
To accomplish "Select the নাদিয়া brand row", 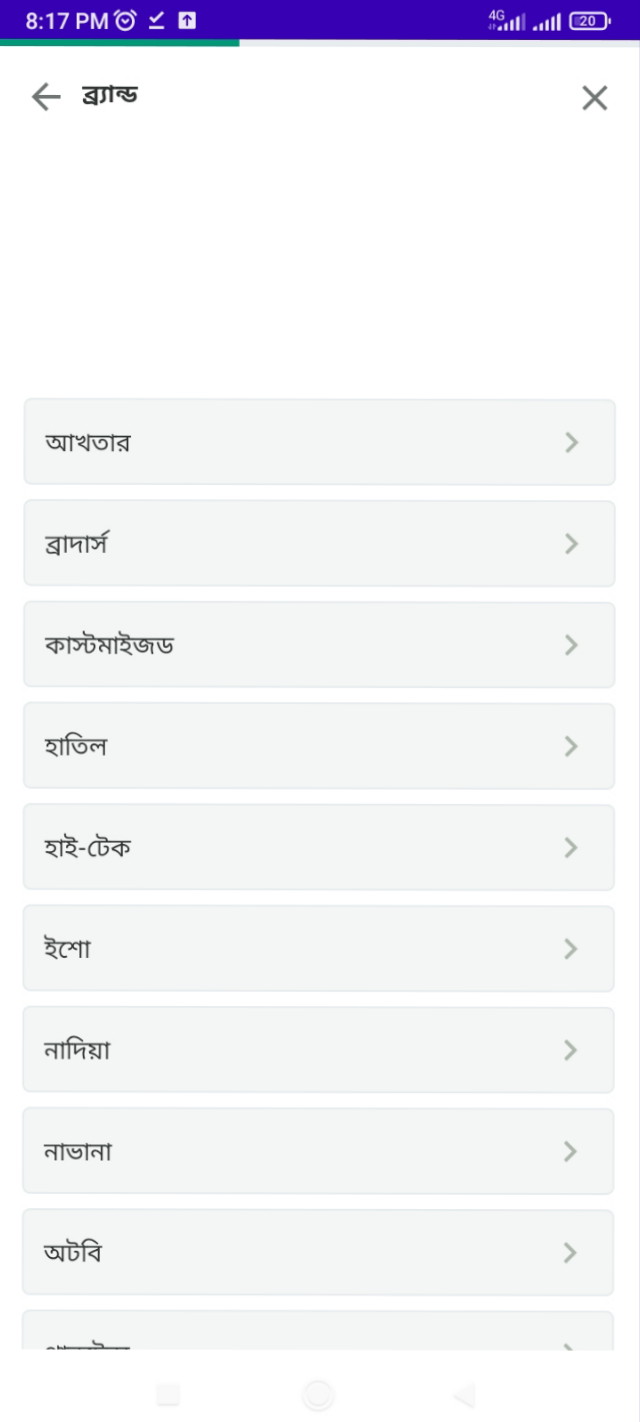I will click(319, 1050).
